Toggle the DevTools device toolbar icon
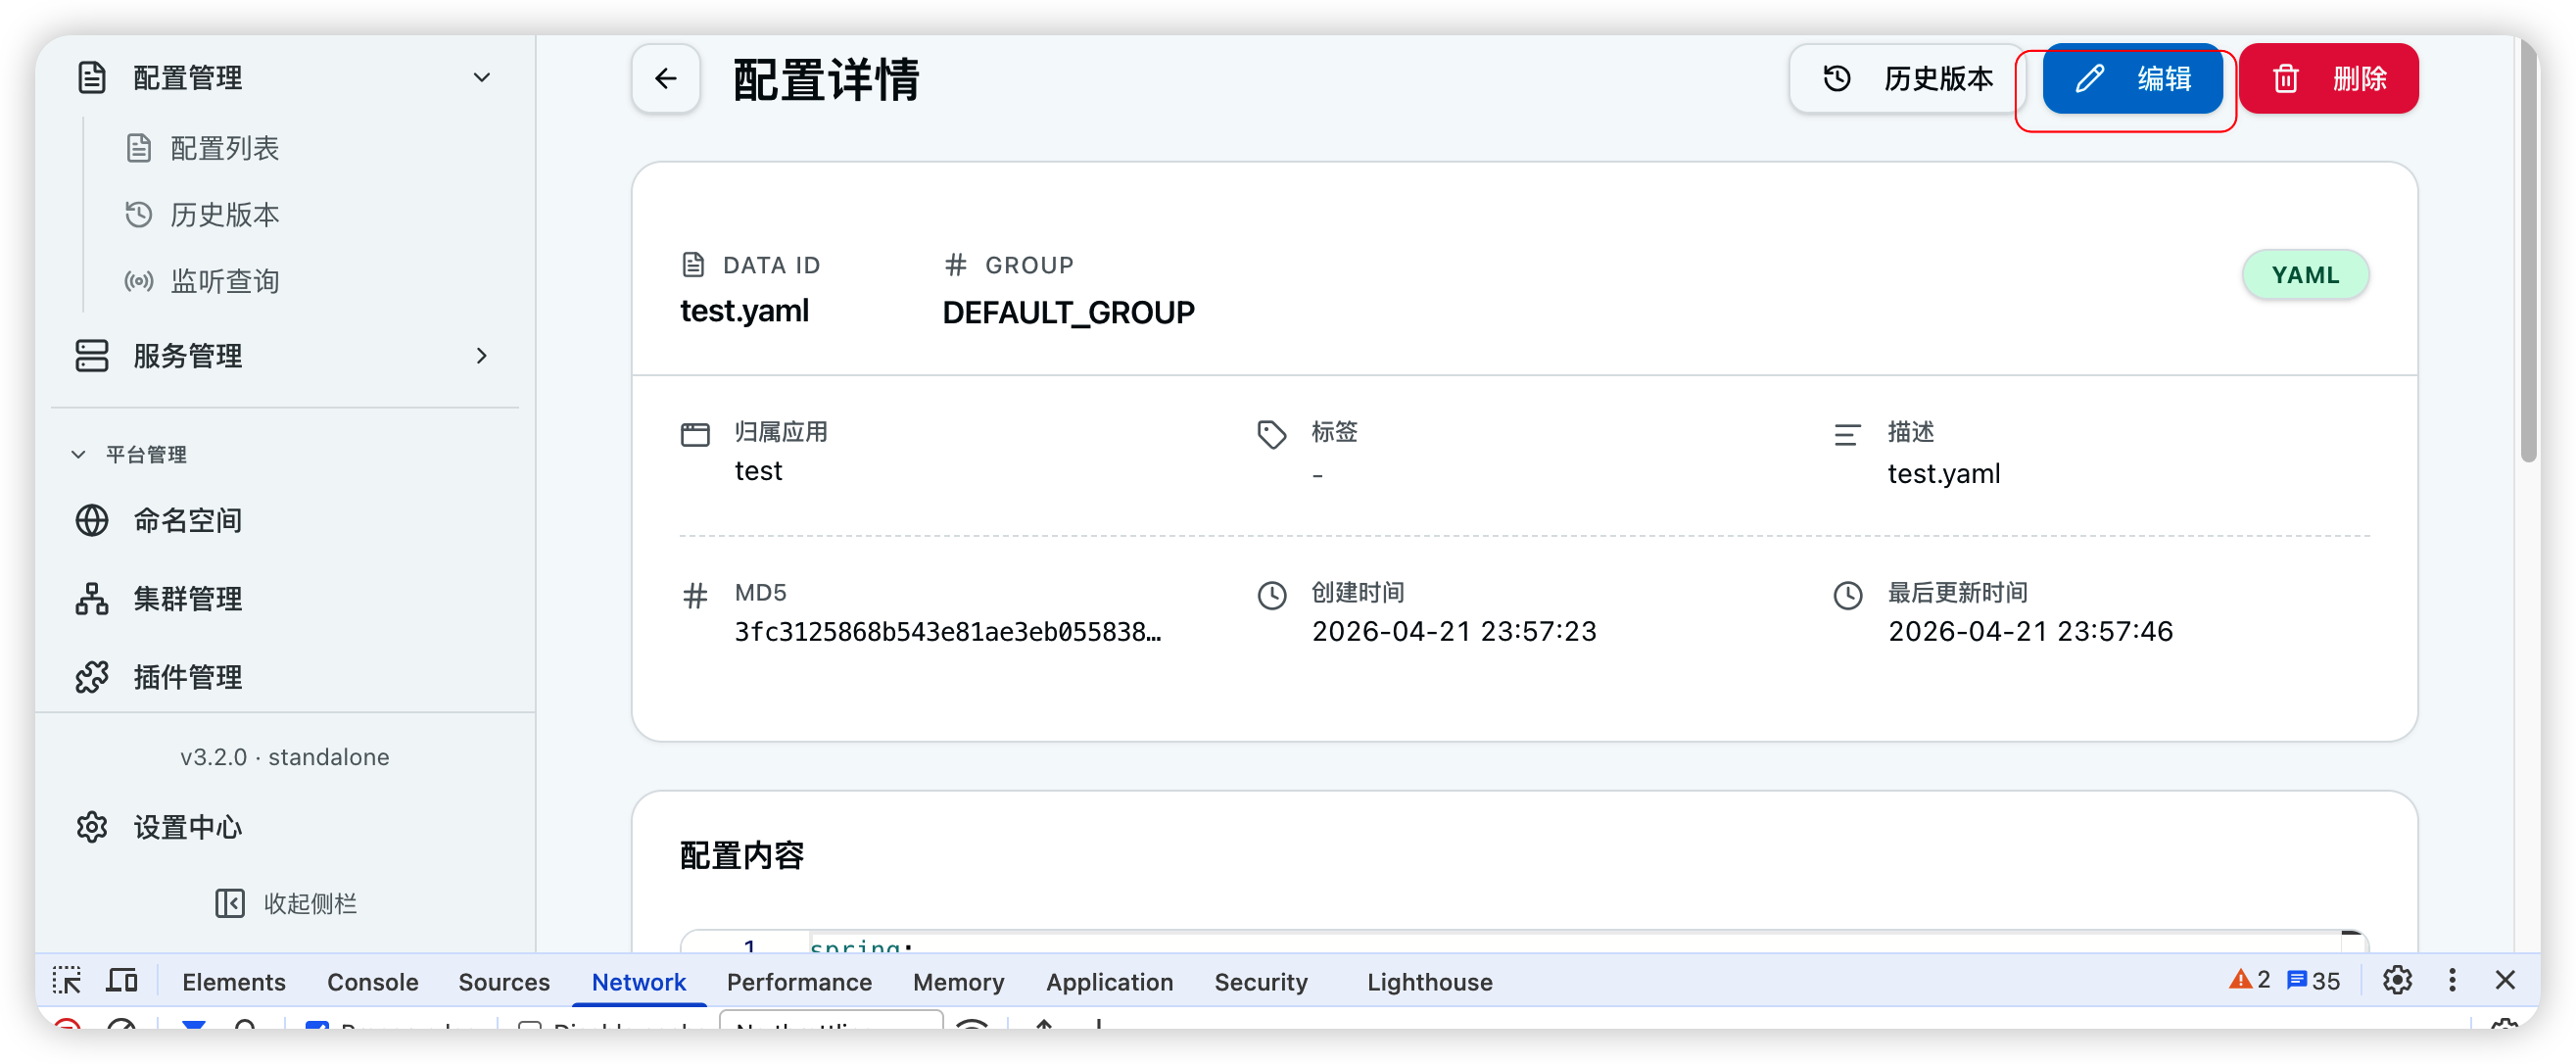The height and width of the screenshot is (1064, 2576). pyautogui.click(x=122, y=981)
